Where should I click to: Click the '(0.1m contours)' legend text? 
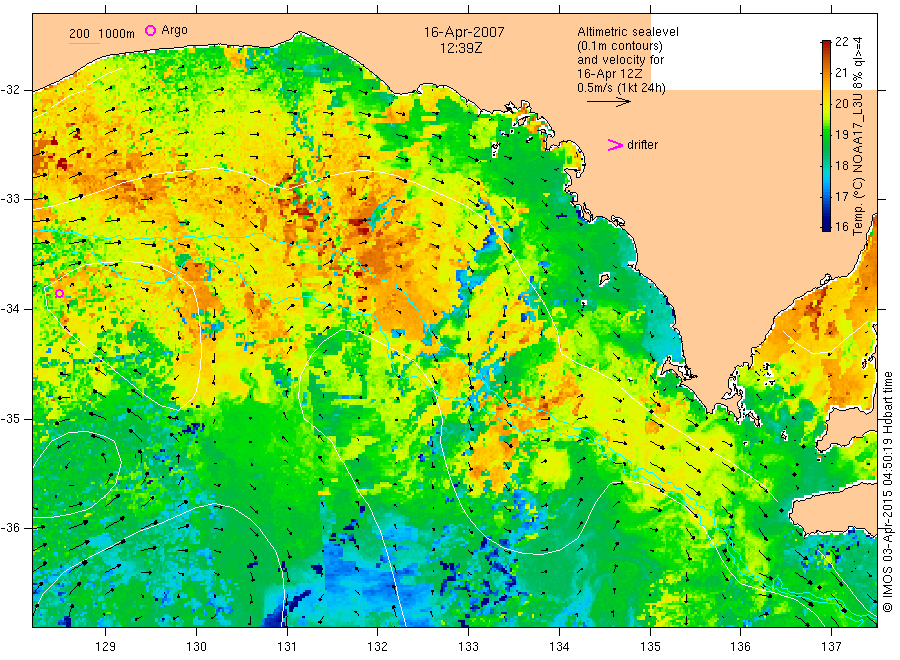tap(620, 46)
